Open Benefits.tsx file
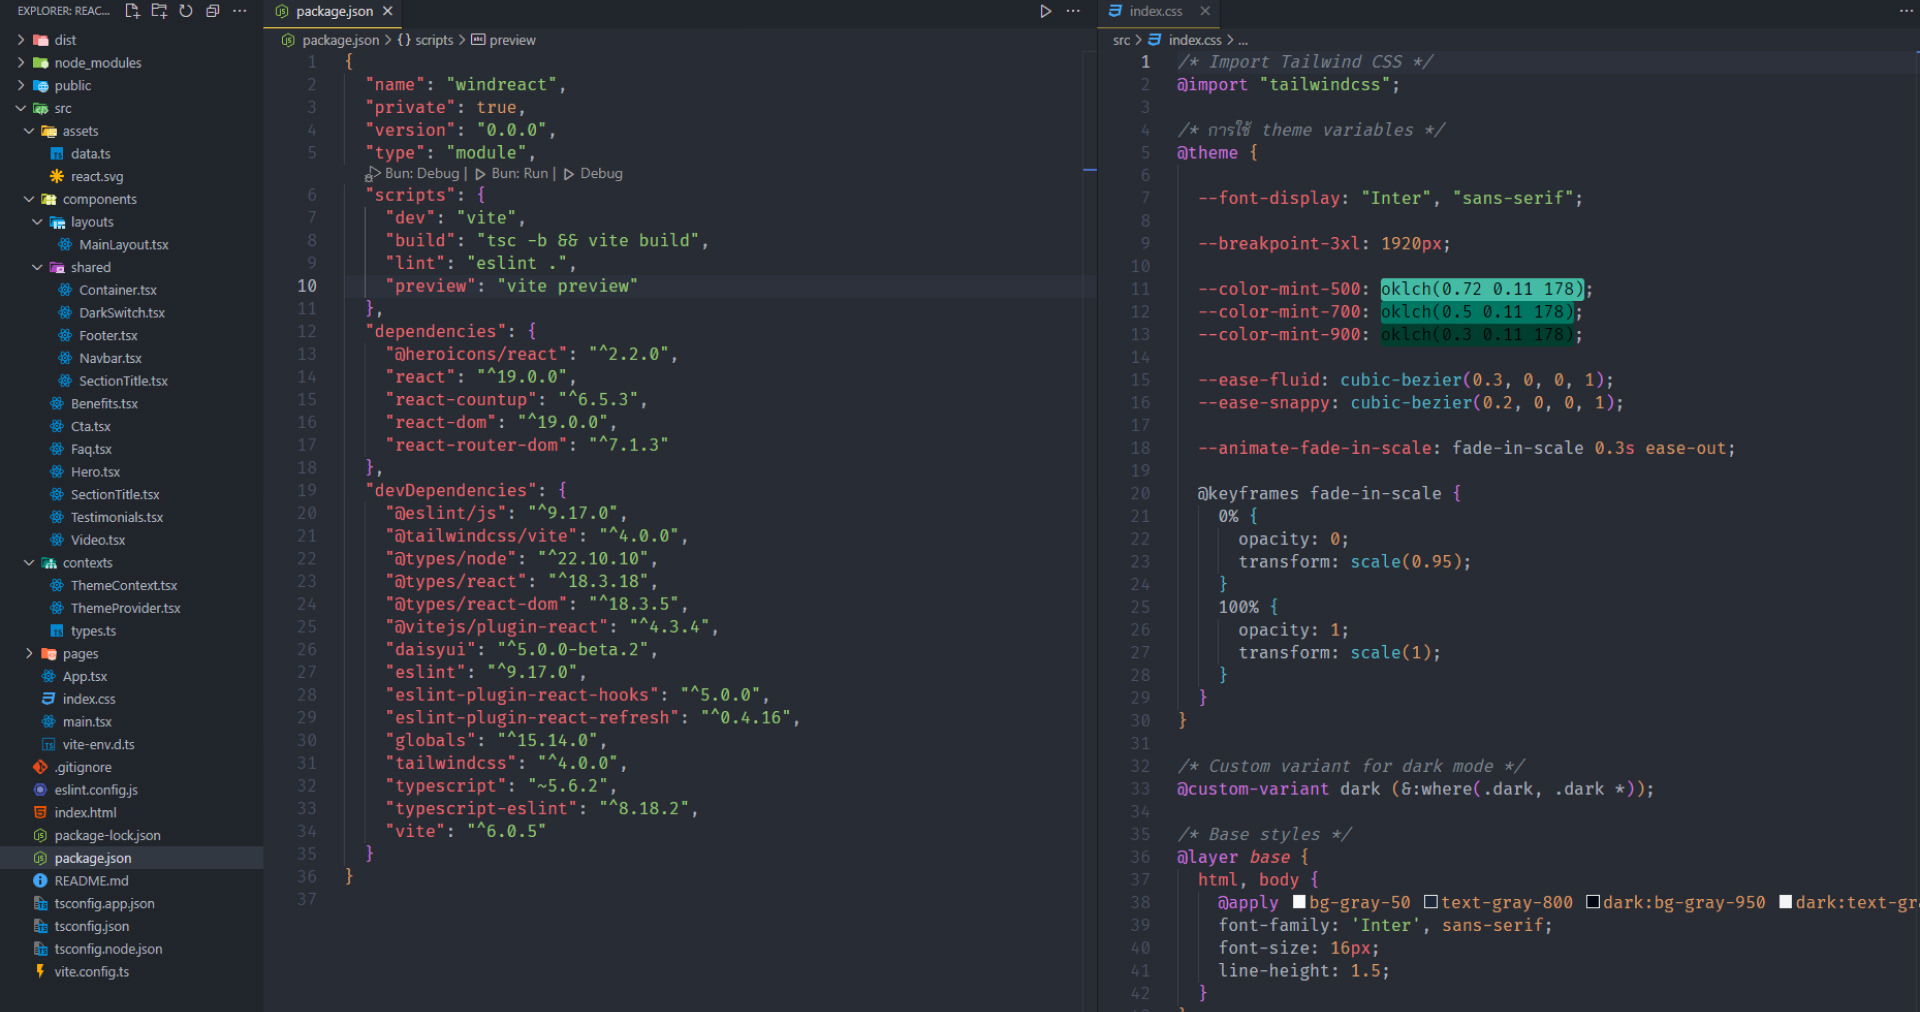The image size is (1920, 1012). [104, 404]
